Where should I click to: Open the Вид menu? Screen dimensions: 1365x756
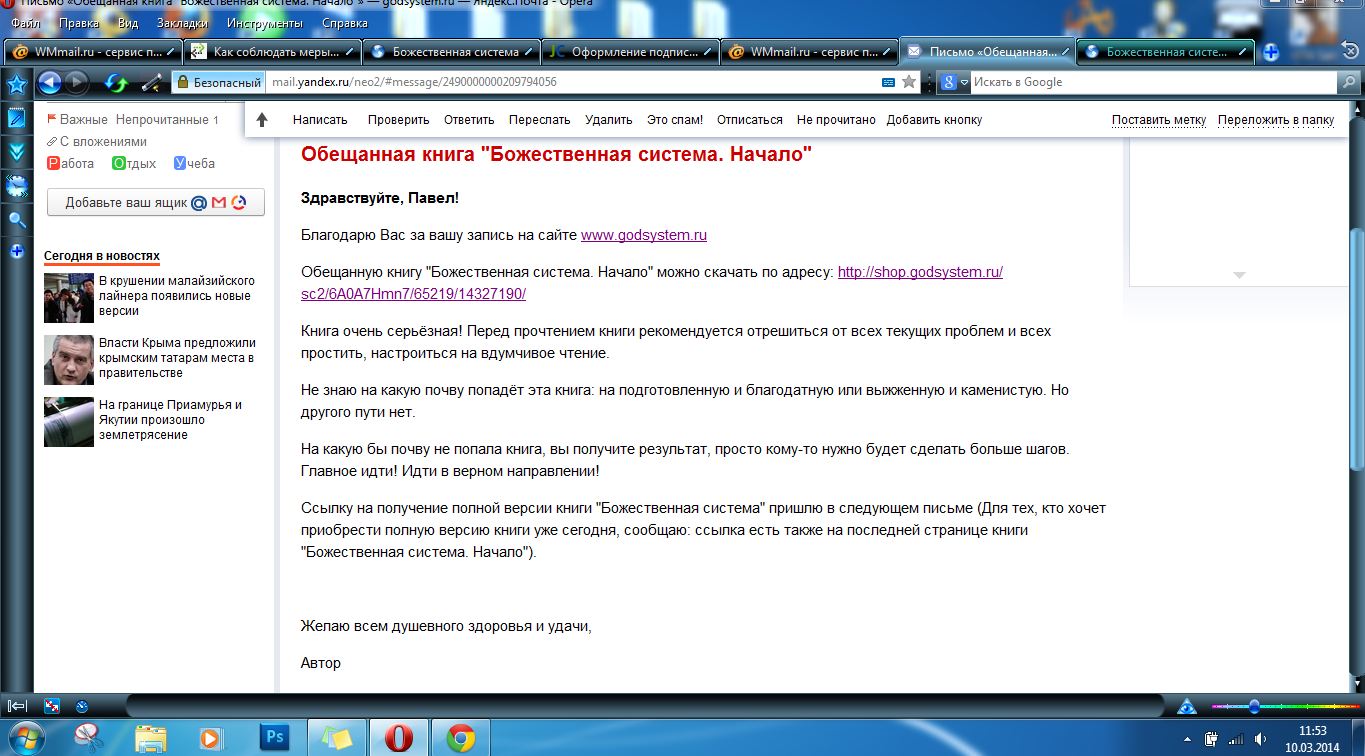pos(128,23)
